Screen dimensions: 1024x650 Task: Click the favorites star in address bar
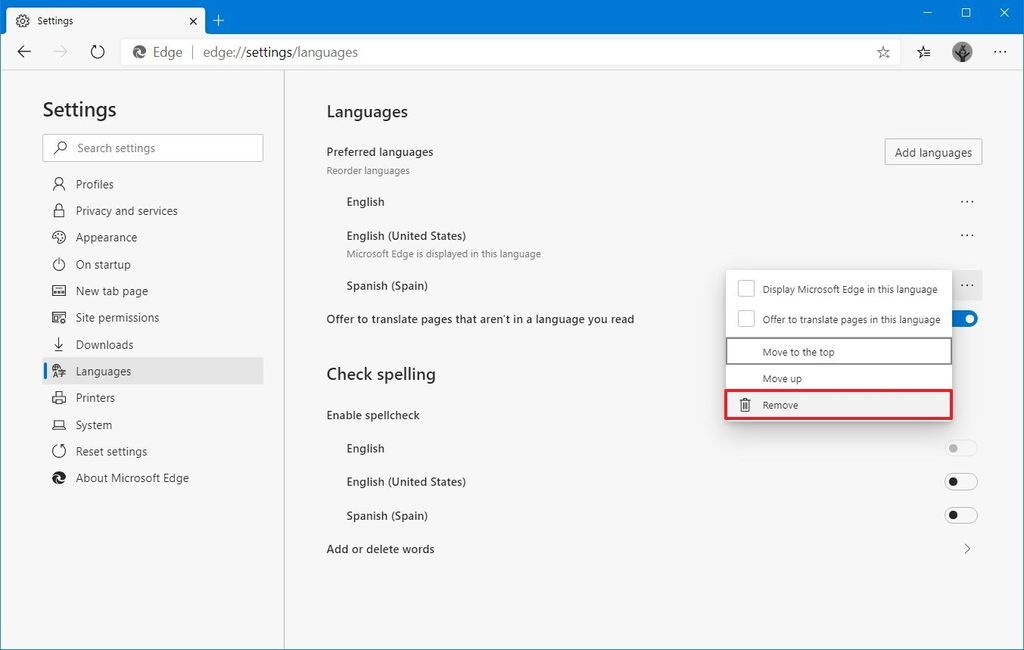tap(883, 51)
